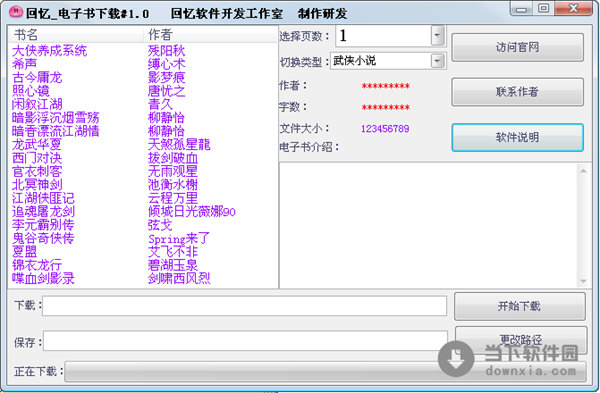The width and height of the screenshot is (600, 393).
Task: Click 更改路径 to change save path
Action: (521, 339)
